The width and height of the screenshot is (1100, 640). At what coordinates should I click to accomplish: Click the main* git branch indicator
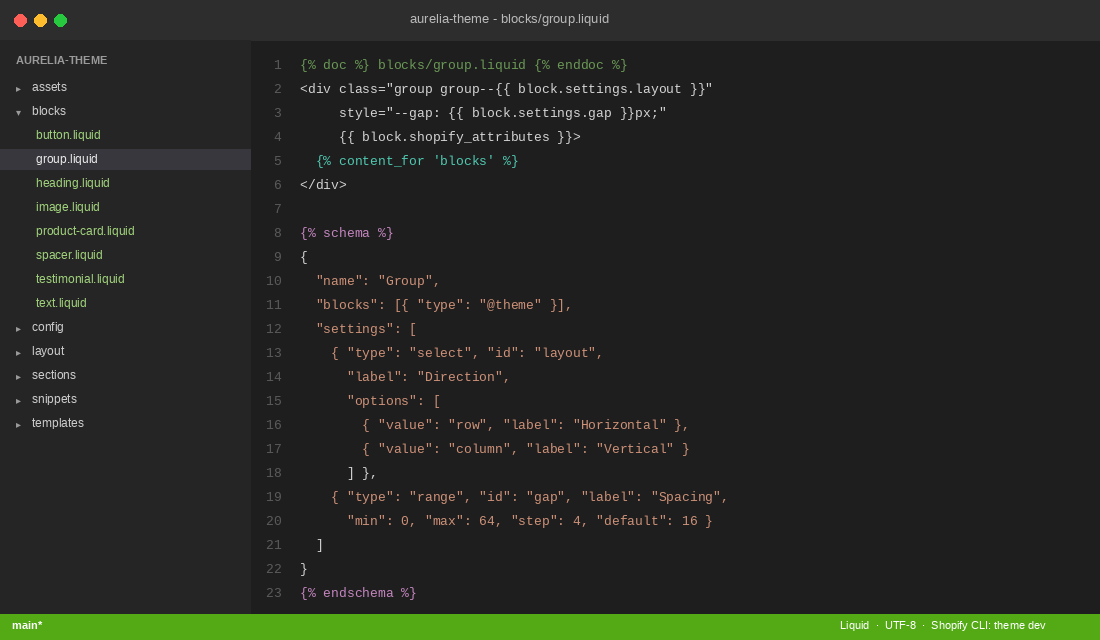[27, 625]
